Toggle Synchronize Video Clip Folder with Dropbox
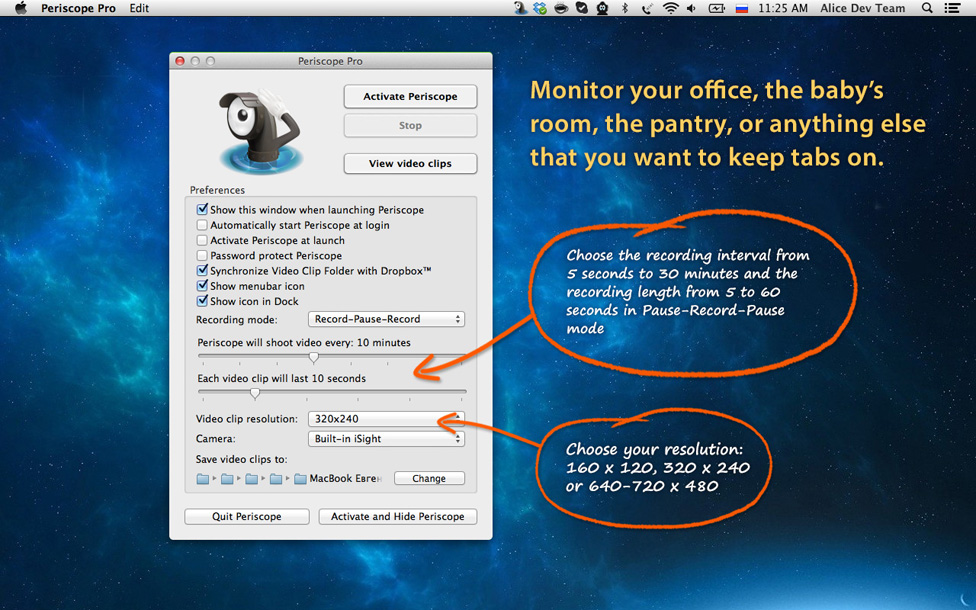 [202, 270]
